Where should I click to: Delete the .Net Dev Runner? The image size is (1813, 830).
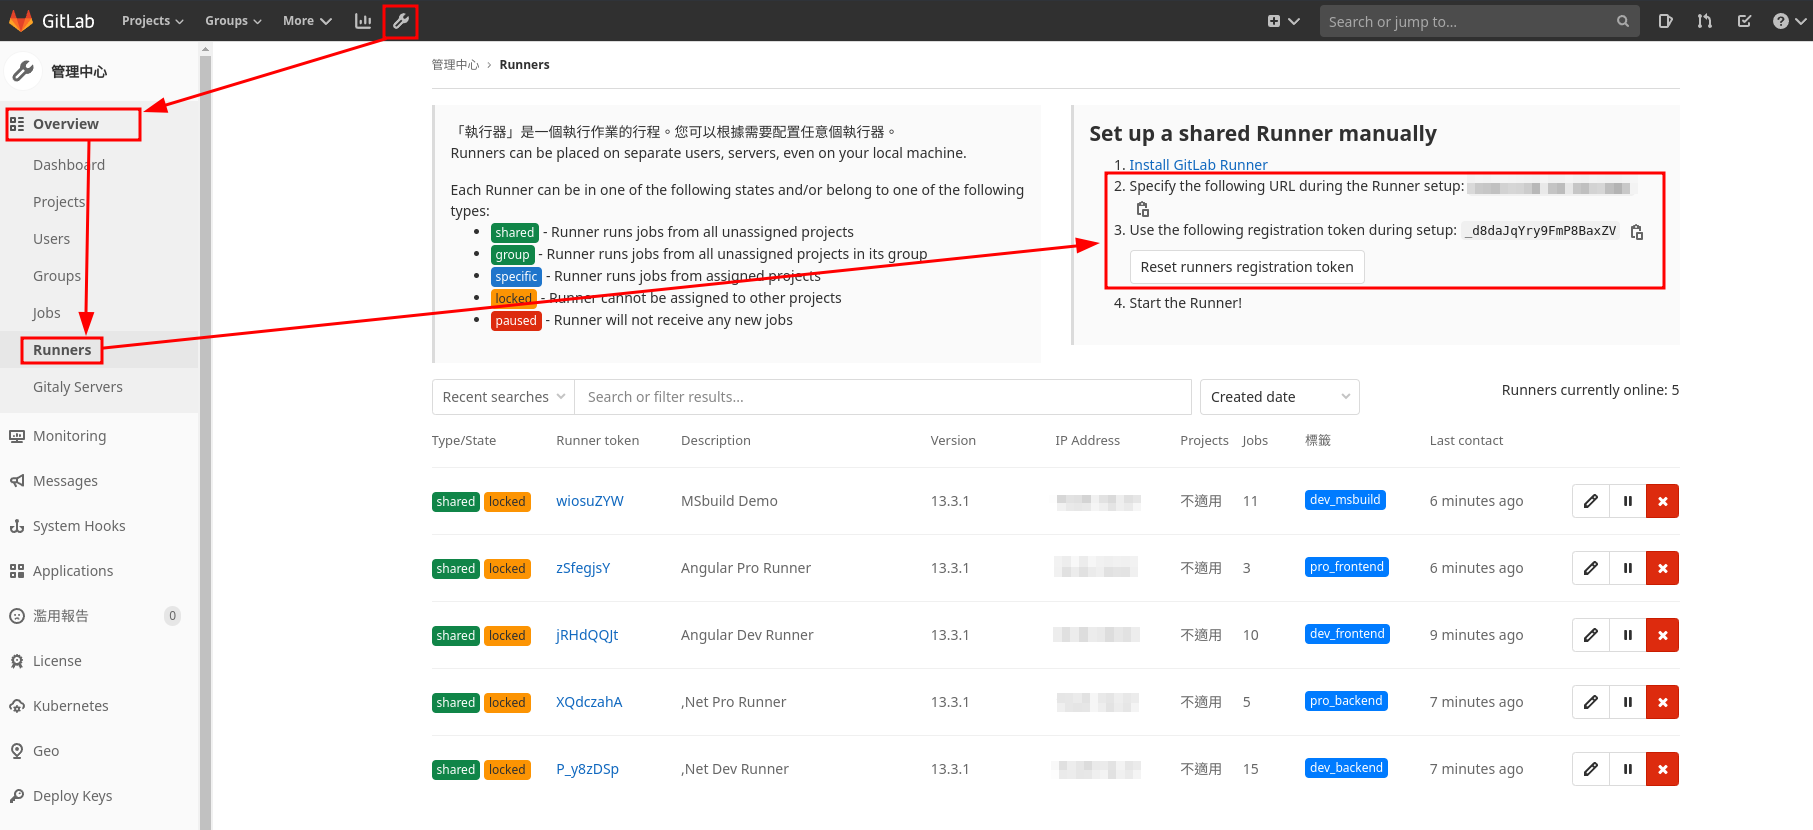click(1663, 769)
